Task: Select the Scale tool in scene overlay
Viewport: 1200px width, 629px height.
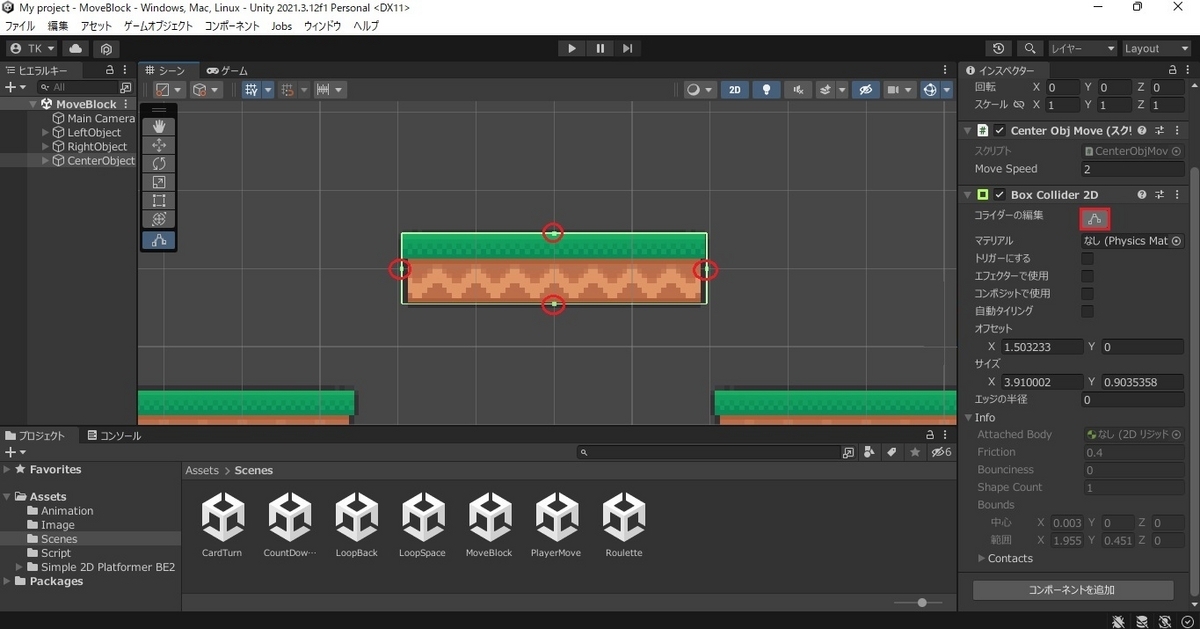Action: [x=158, y=183]
